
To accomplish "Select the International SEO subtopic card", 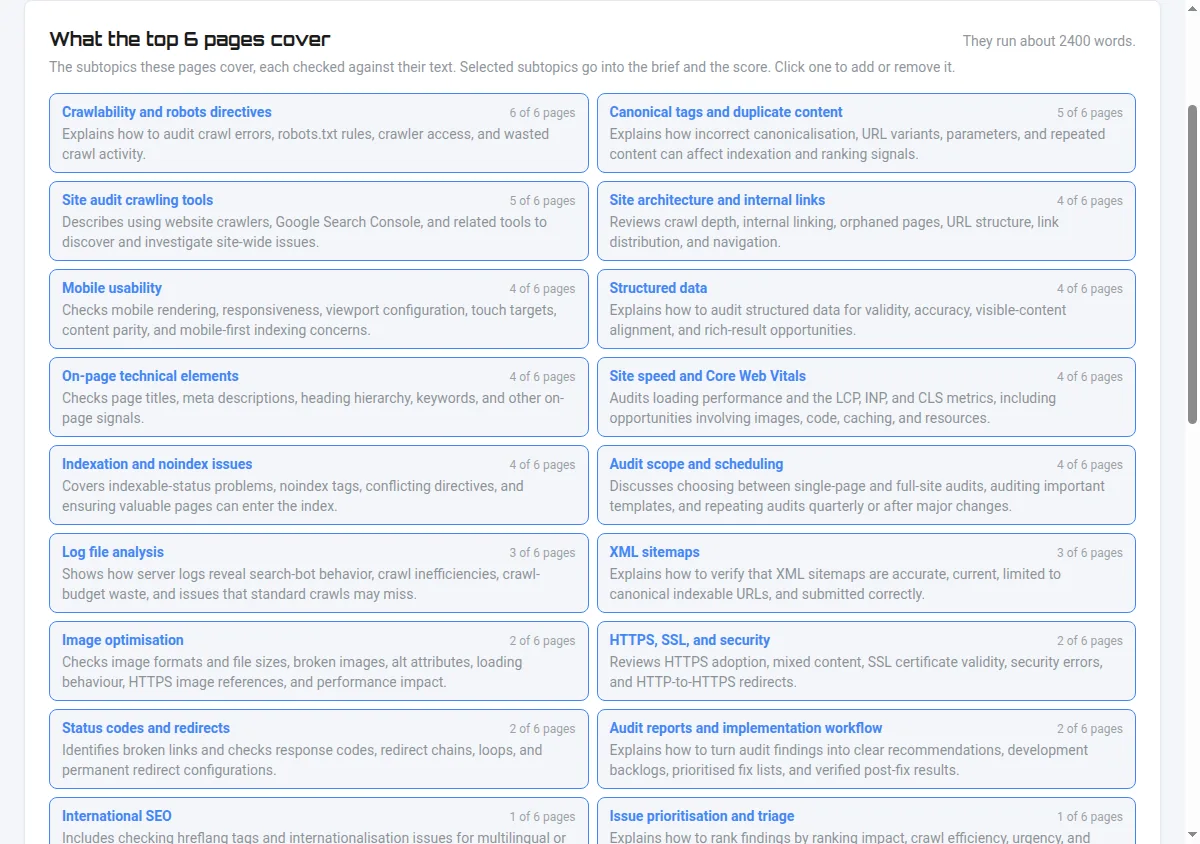I will point(318,821).
